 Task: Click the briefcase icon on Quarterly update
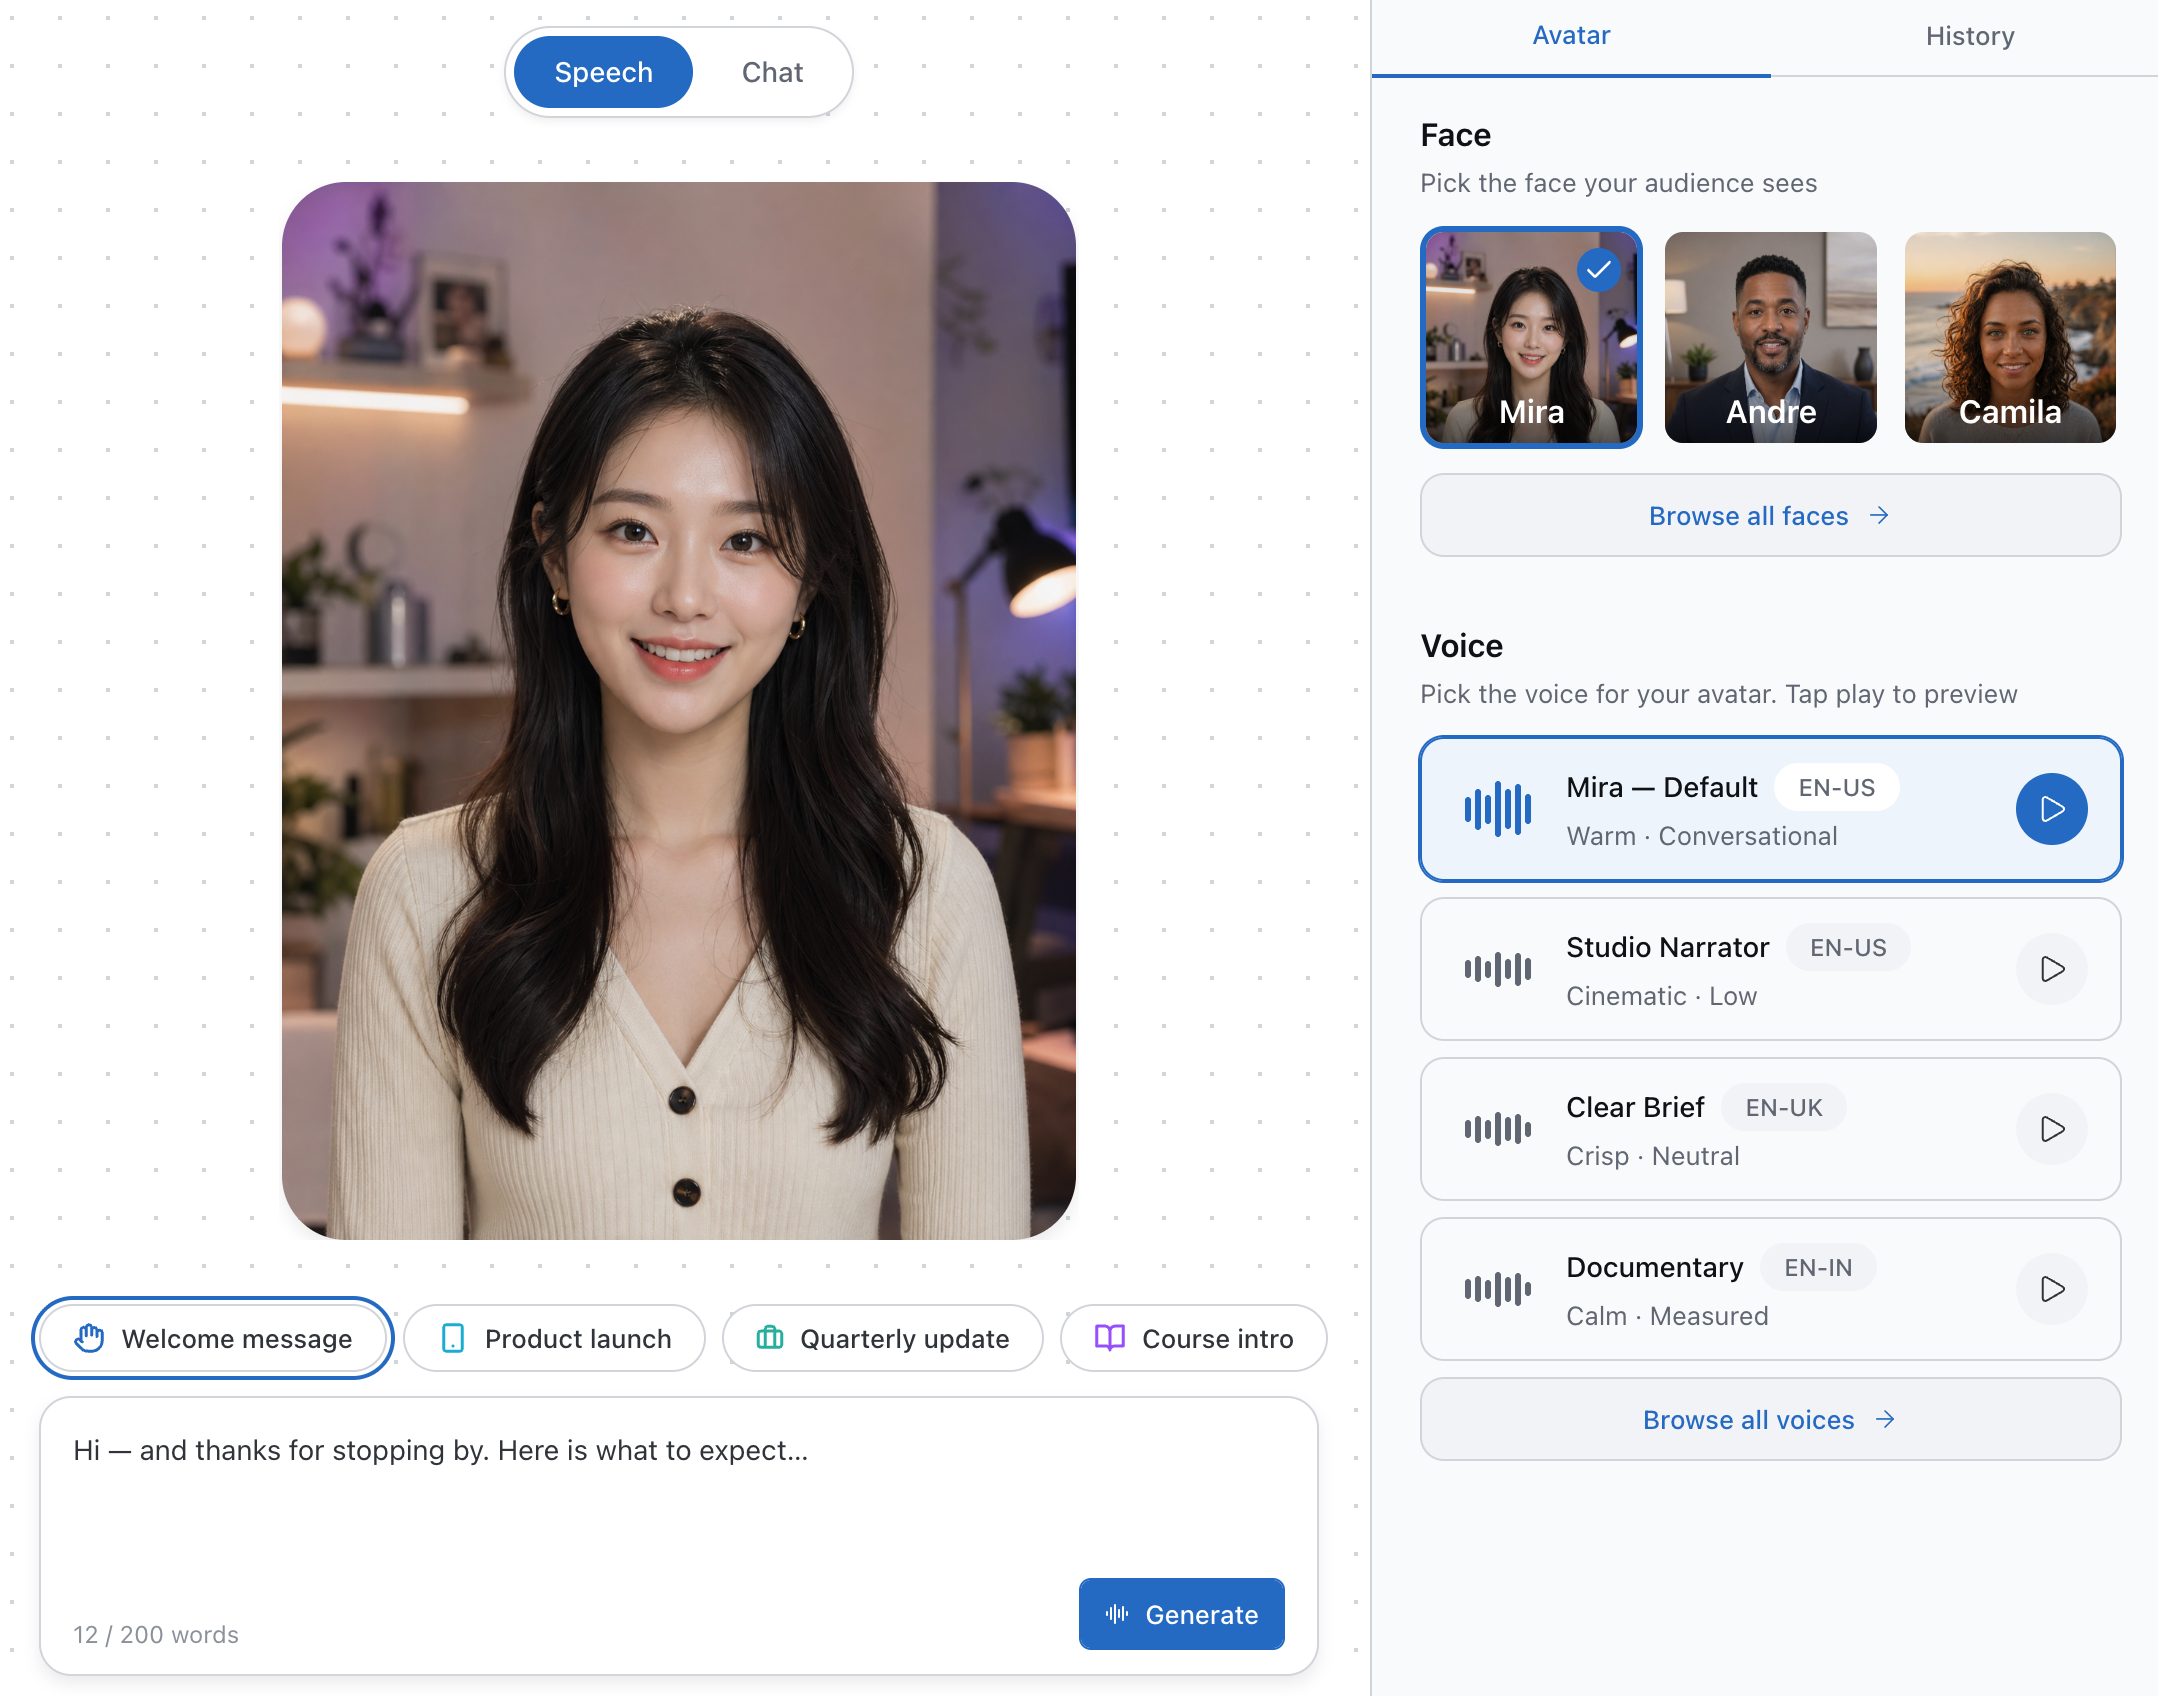click(769, 1338)
